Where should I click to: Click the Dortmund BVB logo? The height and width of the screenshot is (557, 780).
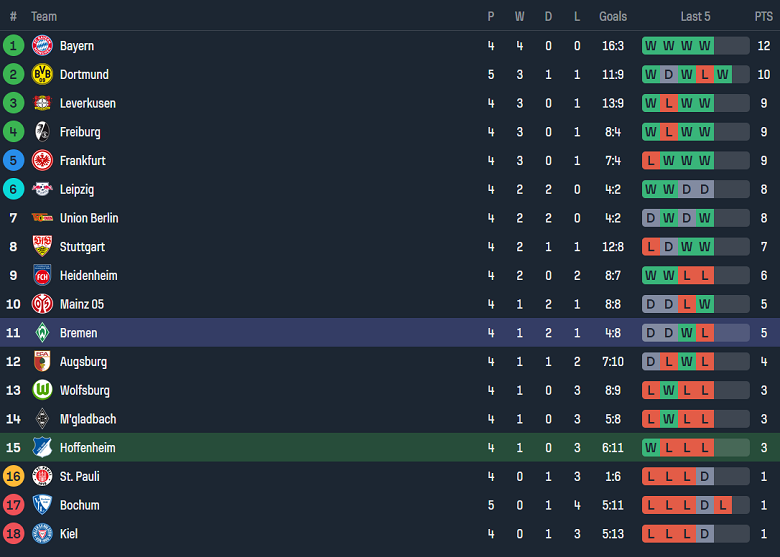[x=42, y=74]
